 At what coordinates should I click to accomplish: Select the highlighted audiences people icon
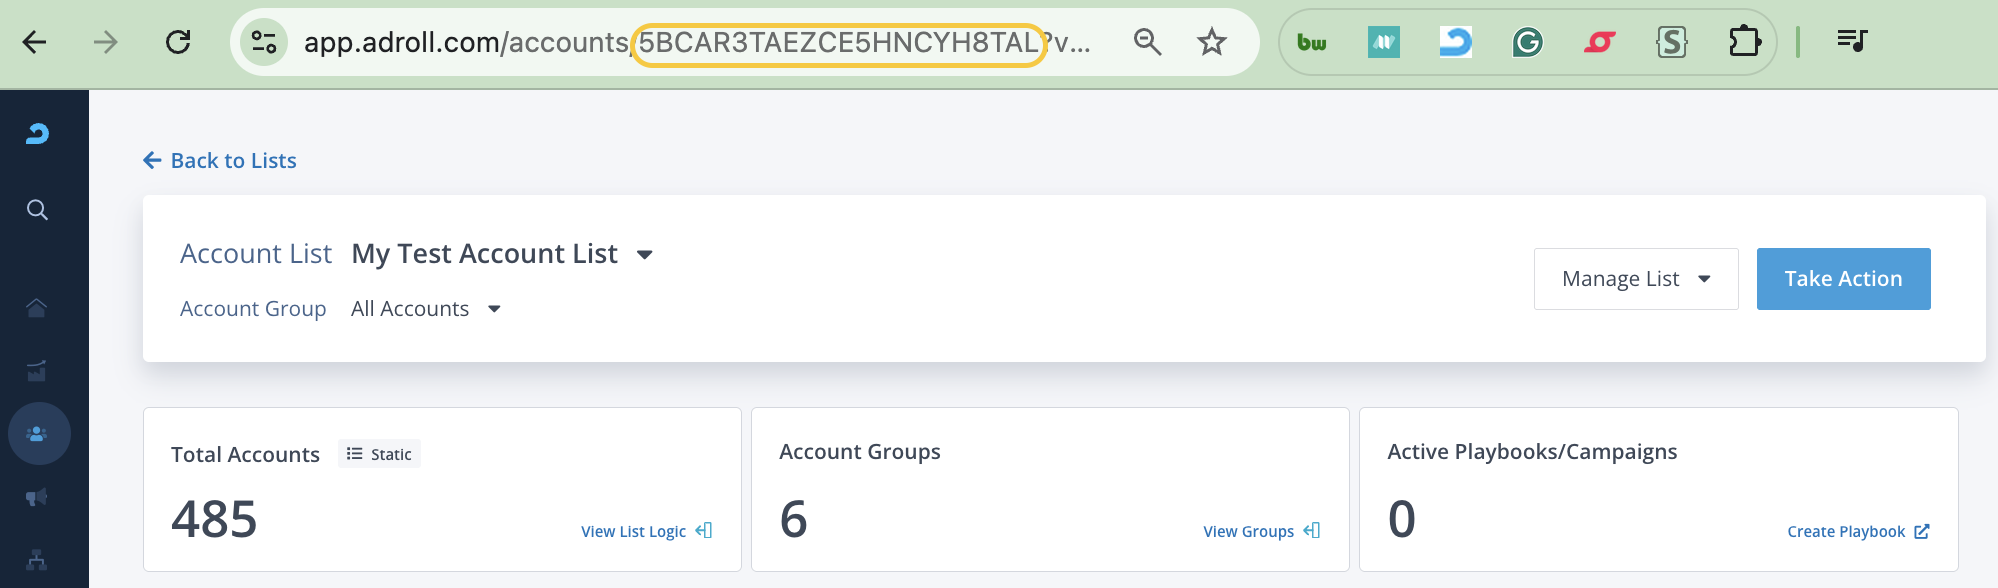(x=38, y=434)
